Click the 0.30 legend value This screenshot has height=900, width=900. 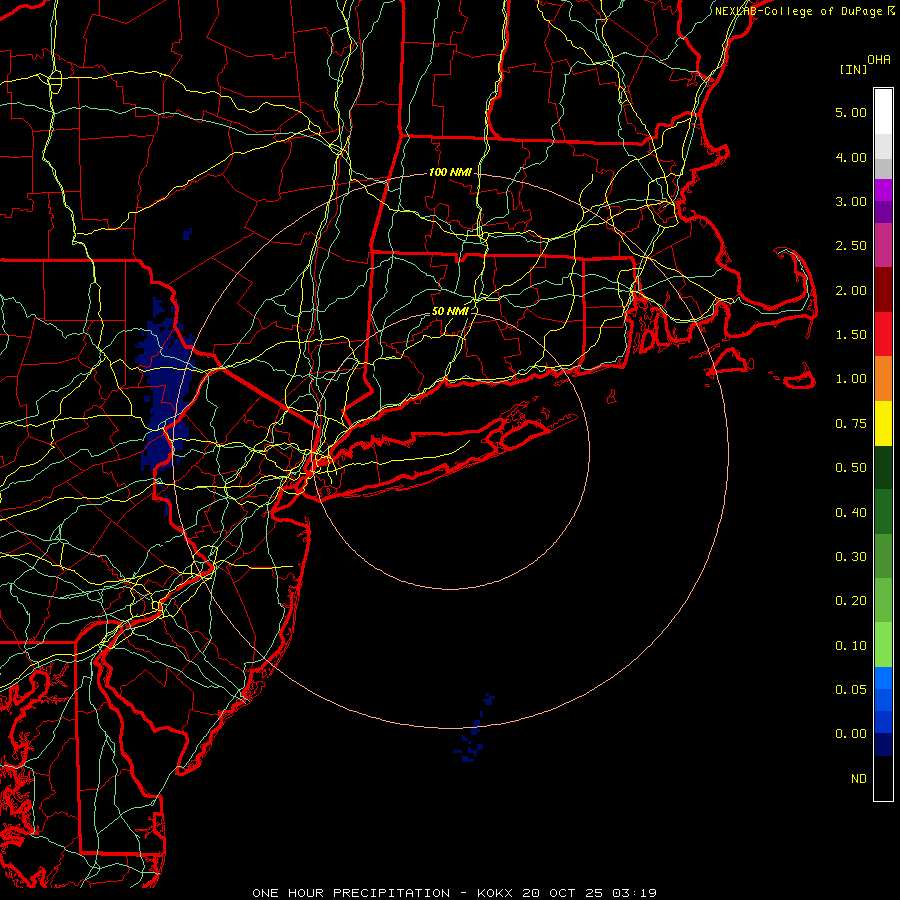pyautogui.click(x=851, y=557)
